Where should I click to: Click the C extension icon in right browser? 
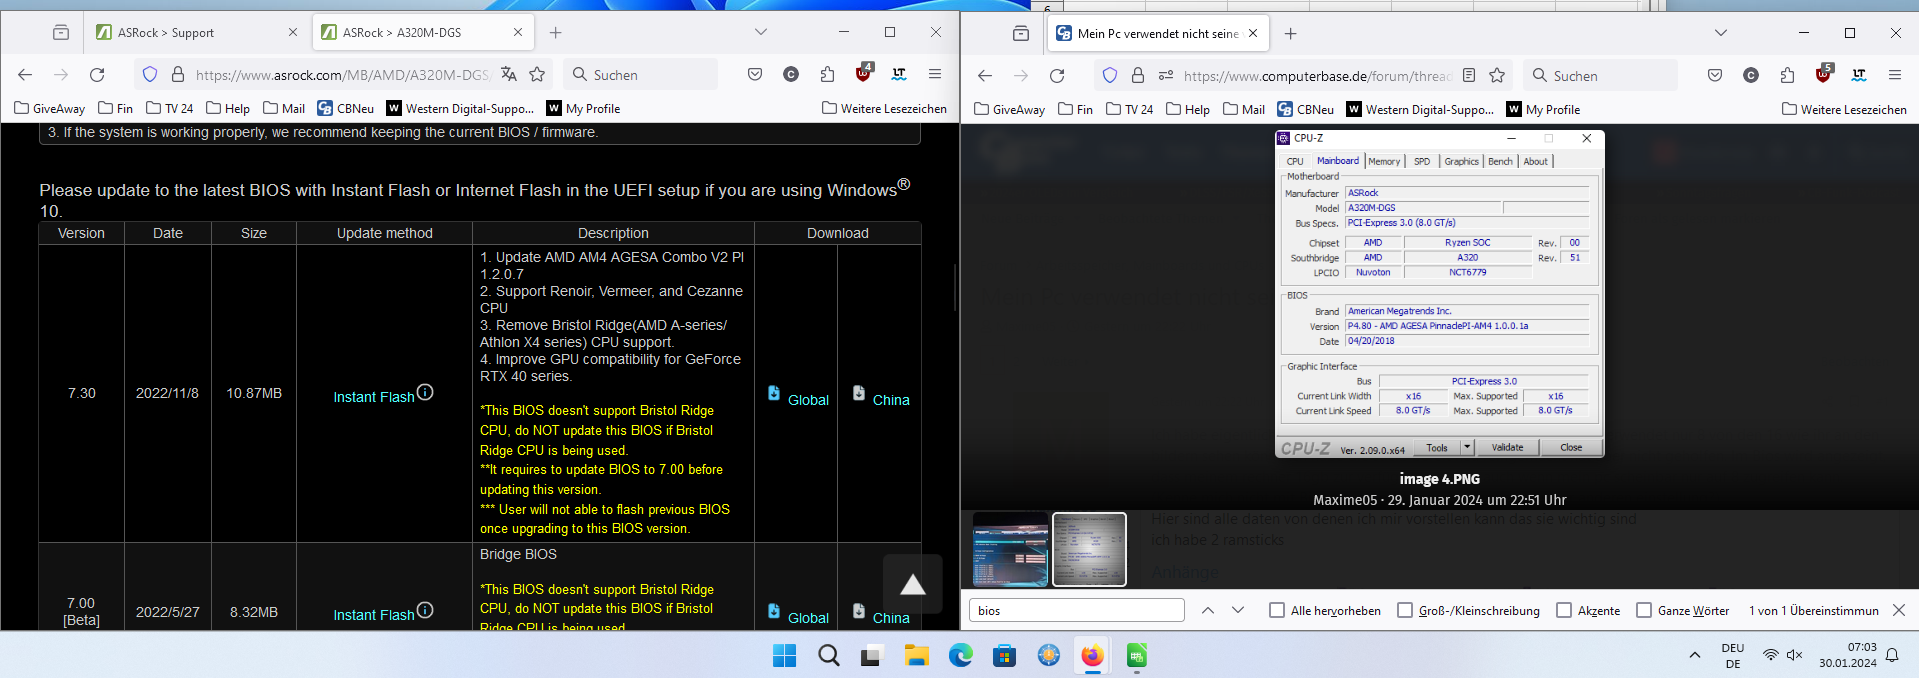coord(1751,75)
